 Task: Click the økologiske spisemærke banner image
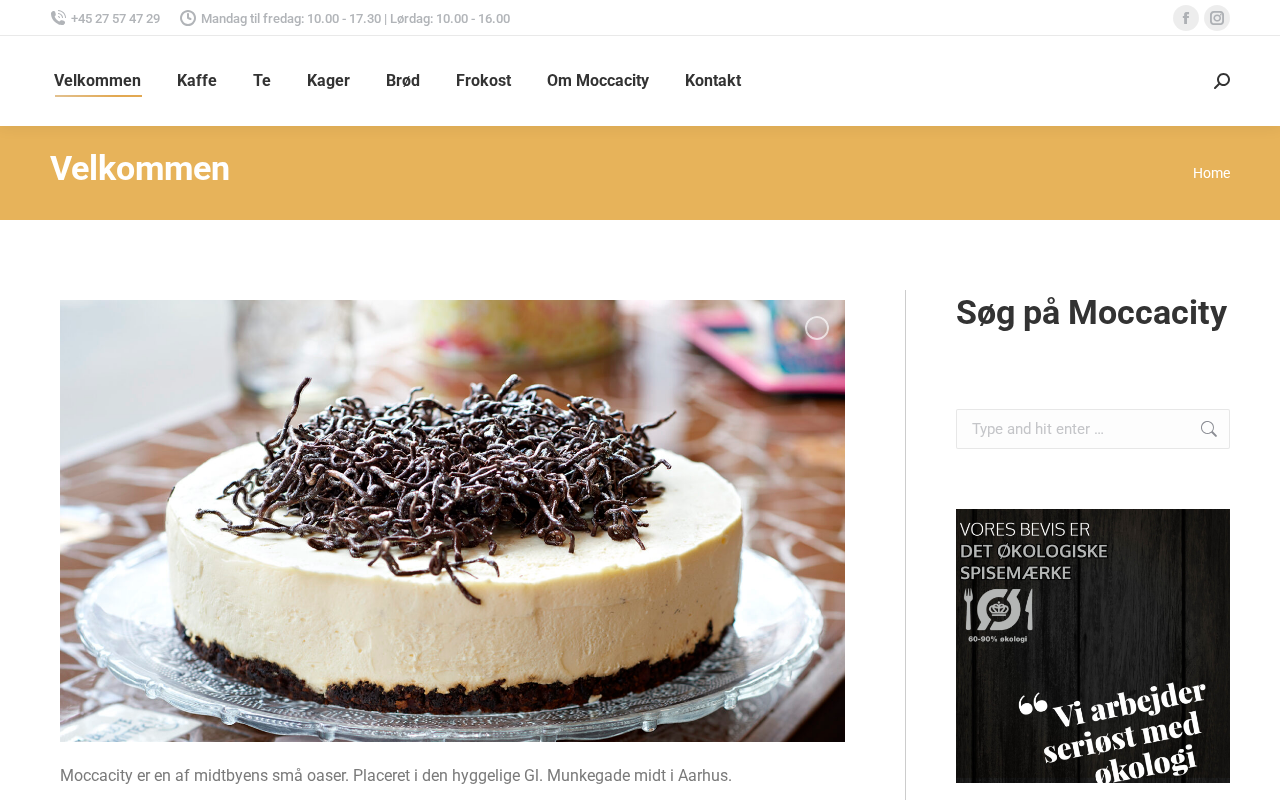pos(1093,646)
